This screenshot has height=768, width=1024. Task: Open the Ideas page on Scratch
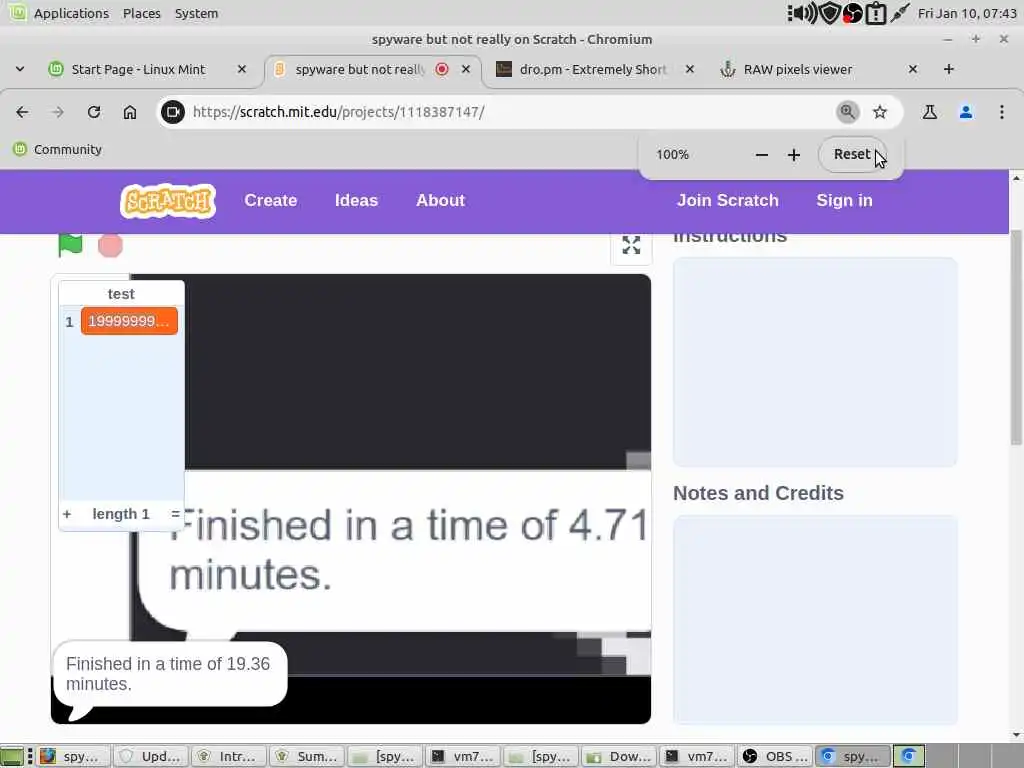[x=356, y=200]
